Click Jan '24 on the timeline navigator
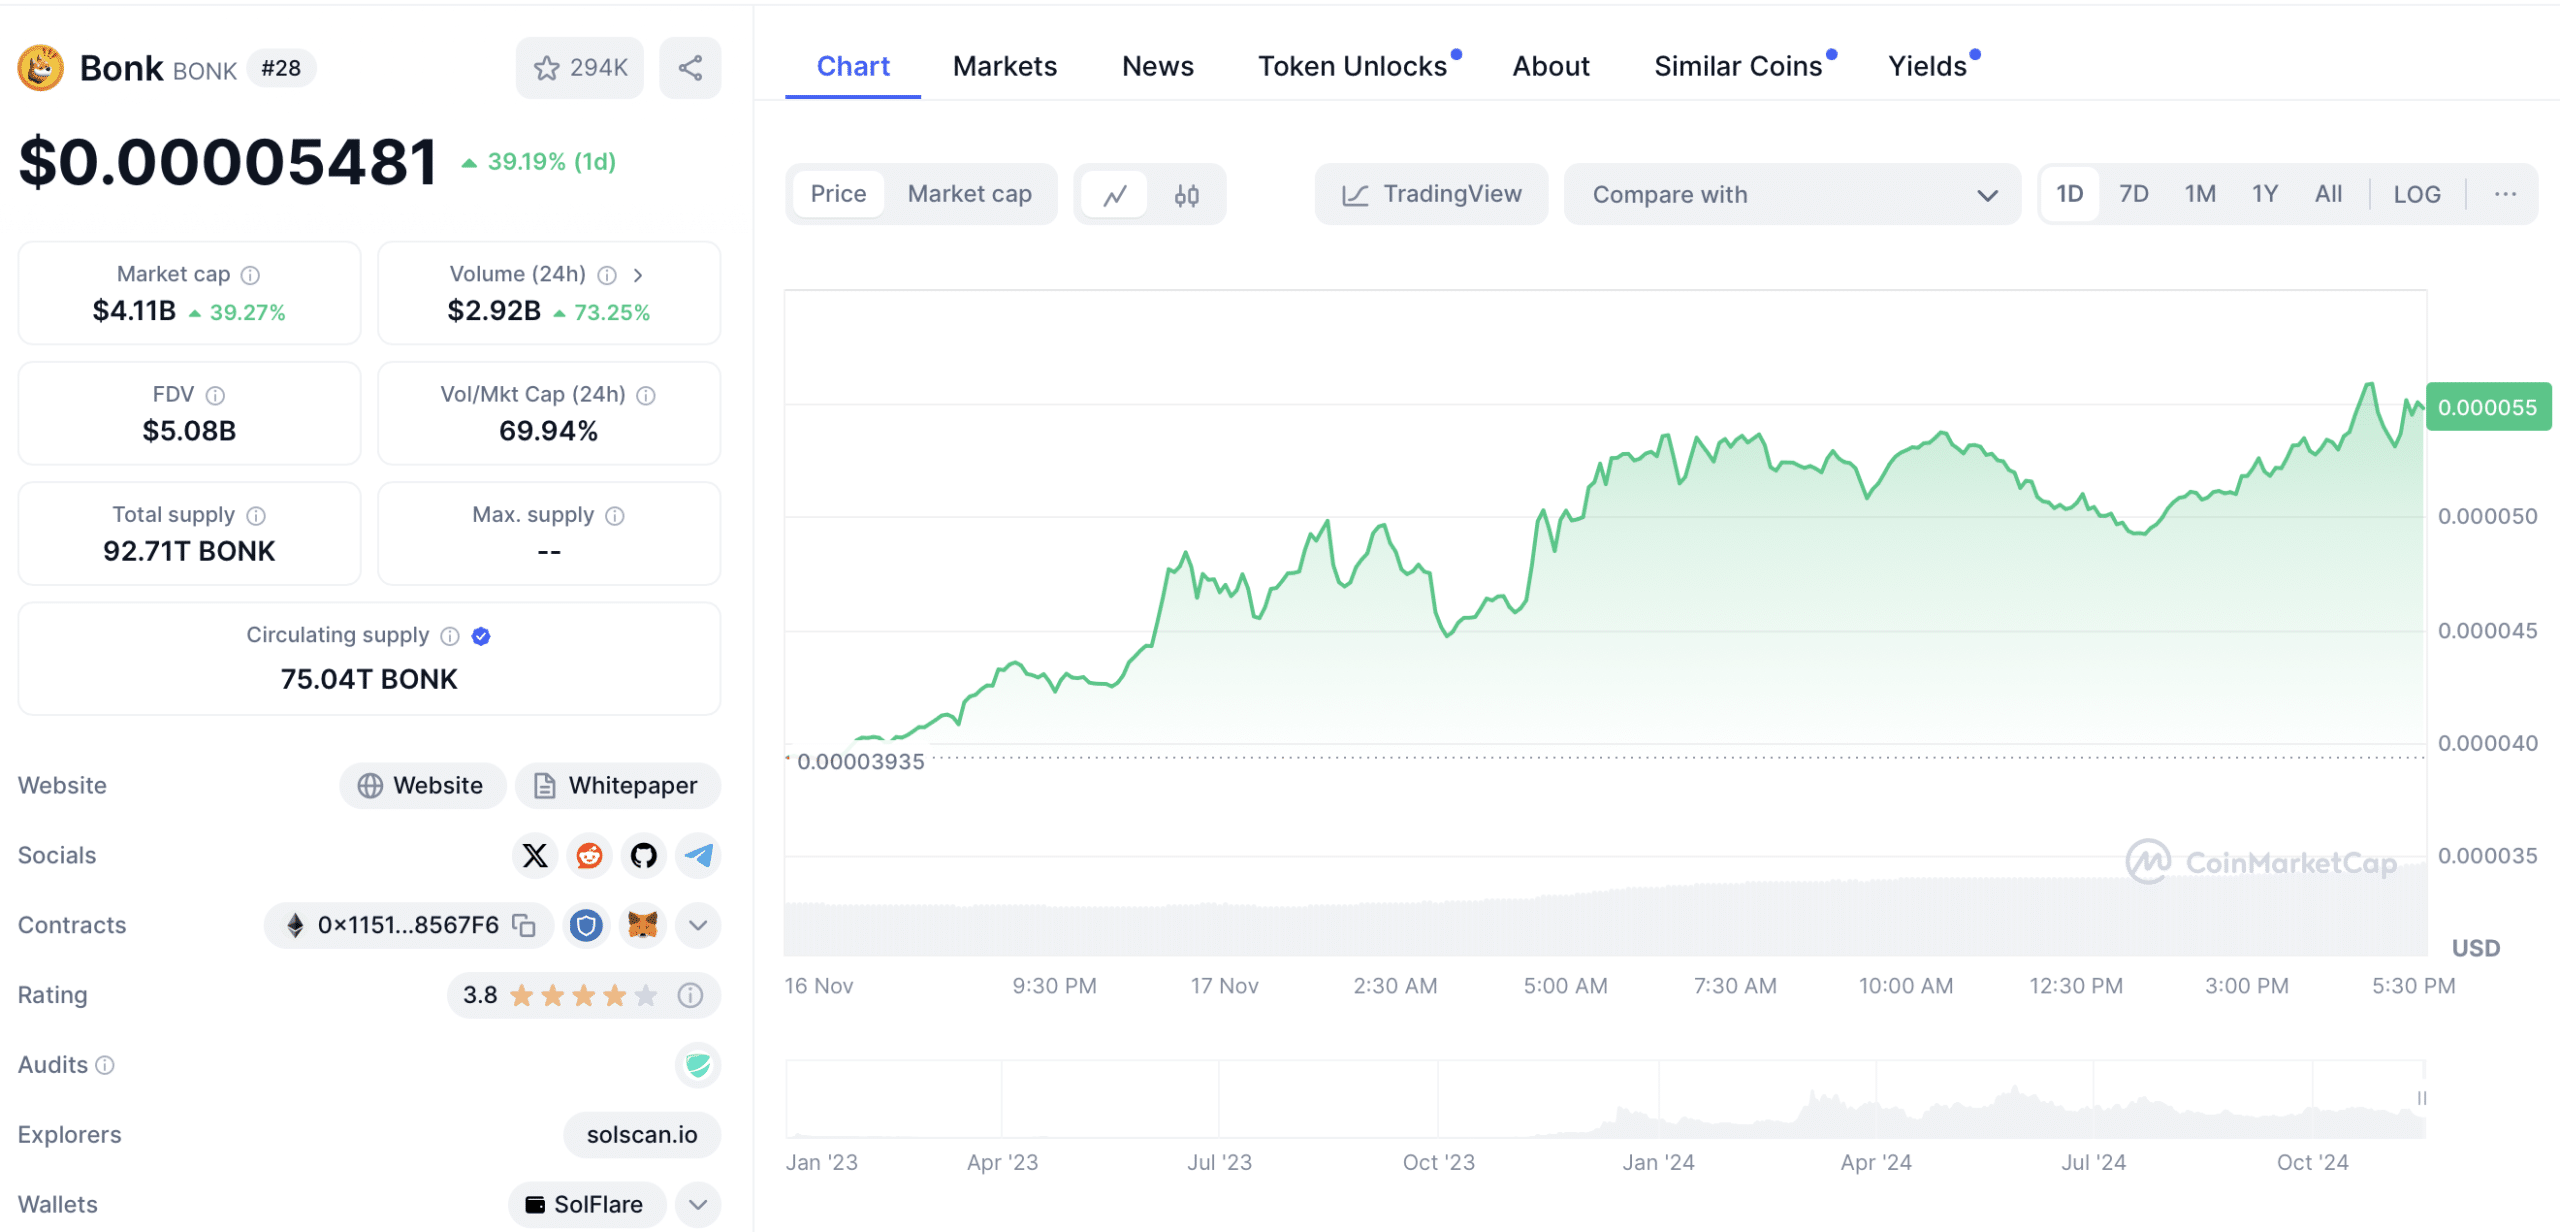The height and width of the screenshot is (1232, 2560). tap(1658, 1163)
